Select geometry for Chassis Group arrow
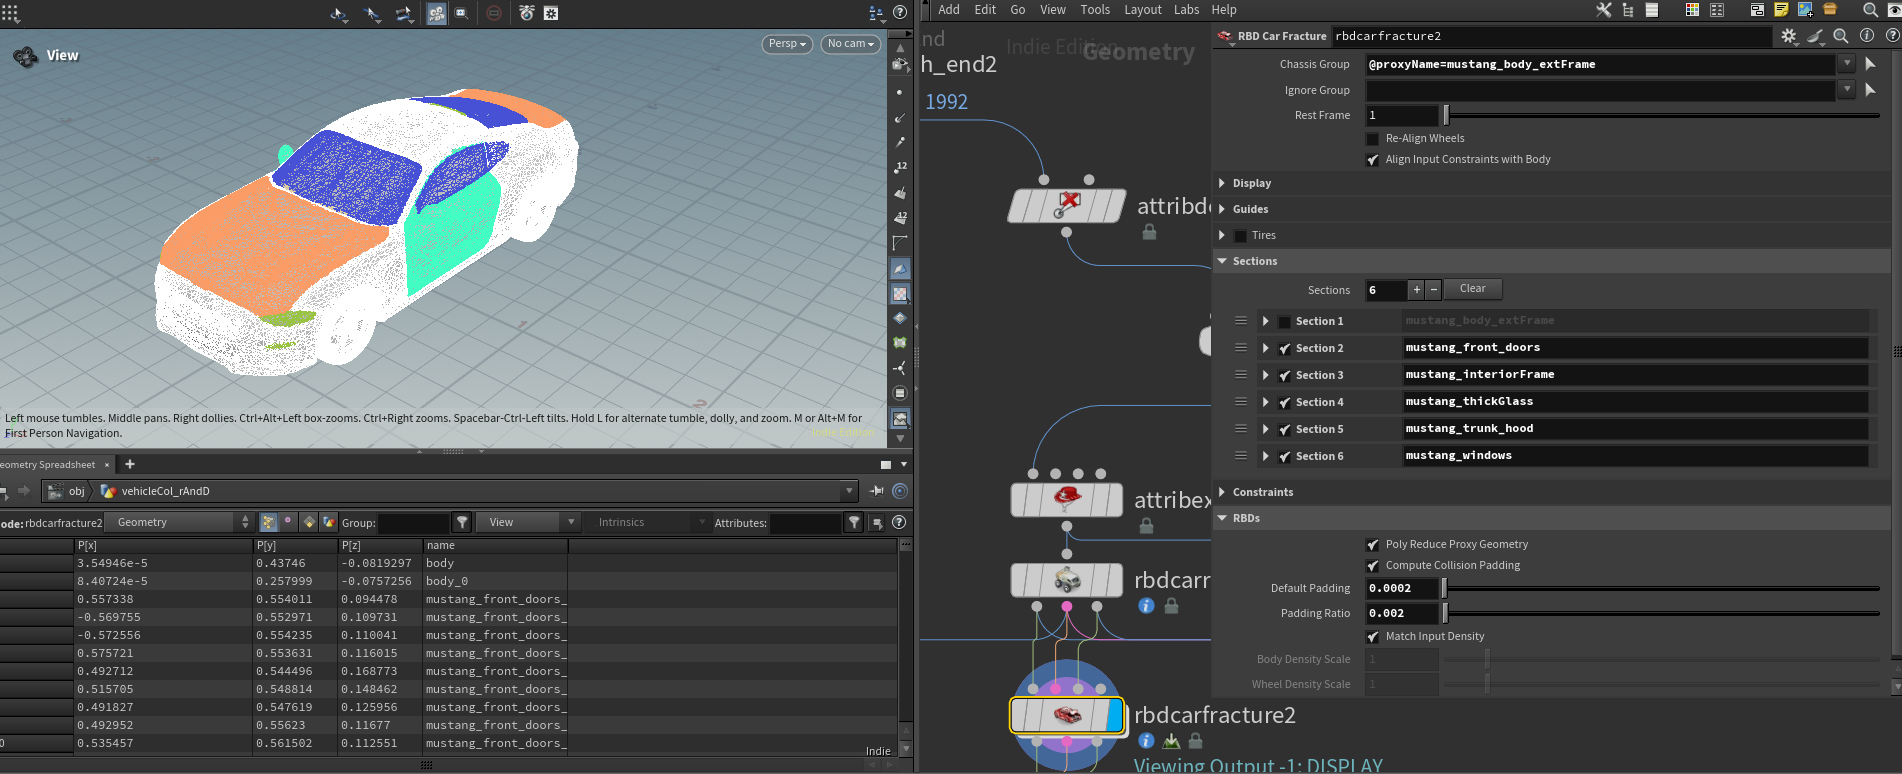The height and width of the screenshot is (774, 1902). [x=1870, y=64]
